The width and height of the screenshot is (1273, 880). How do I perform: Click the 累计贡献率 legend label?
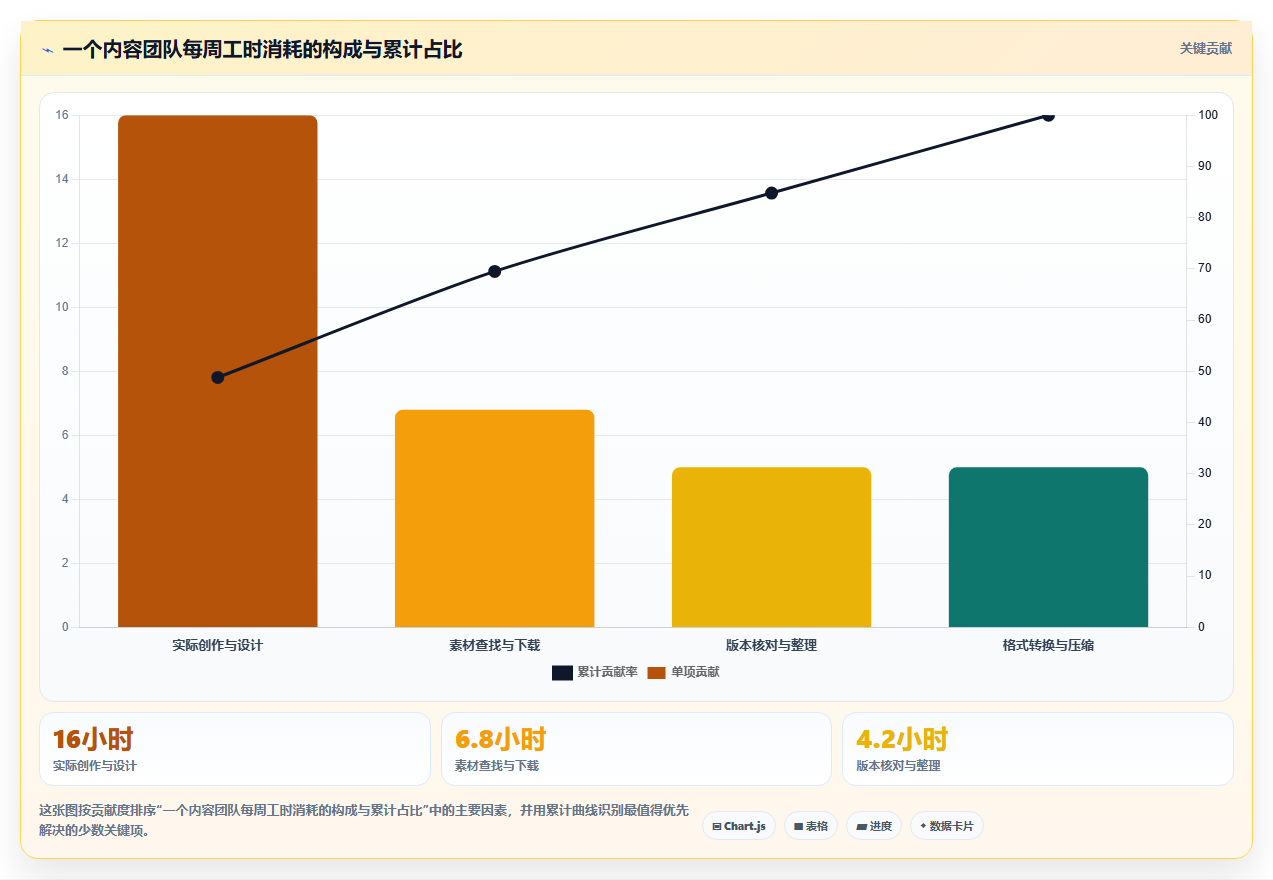click(x=607, y=672)
